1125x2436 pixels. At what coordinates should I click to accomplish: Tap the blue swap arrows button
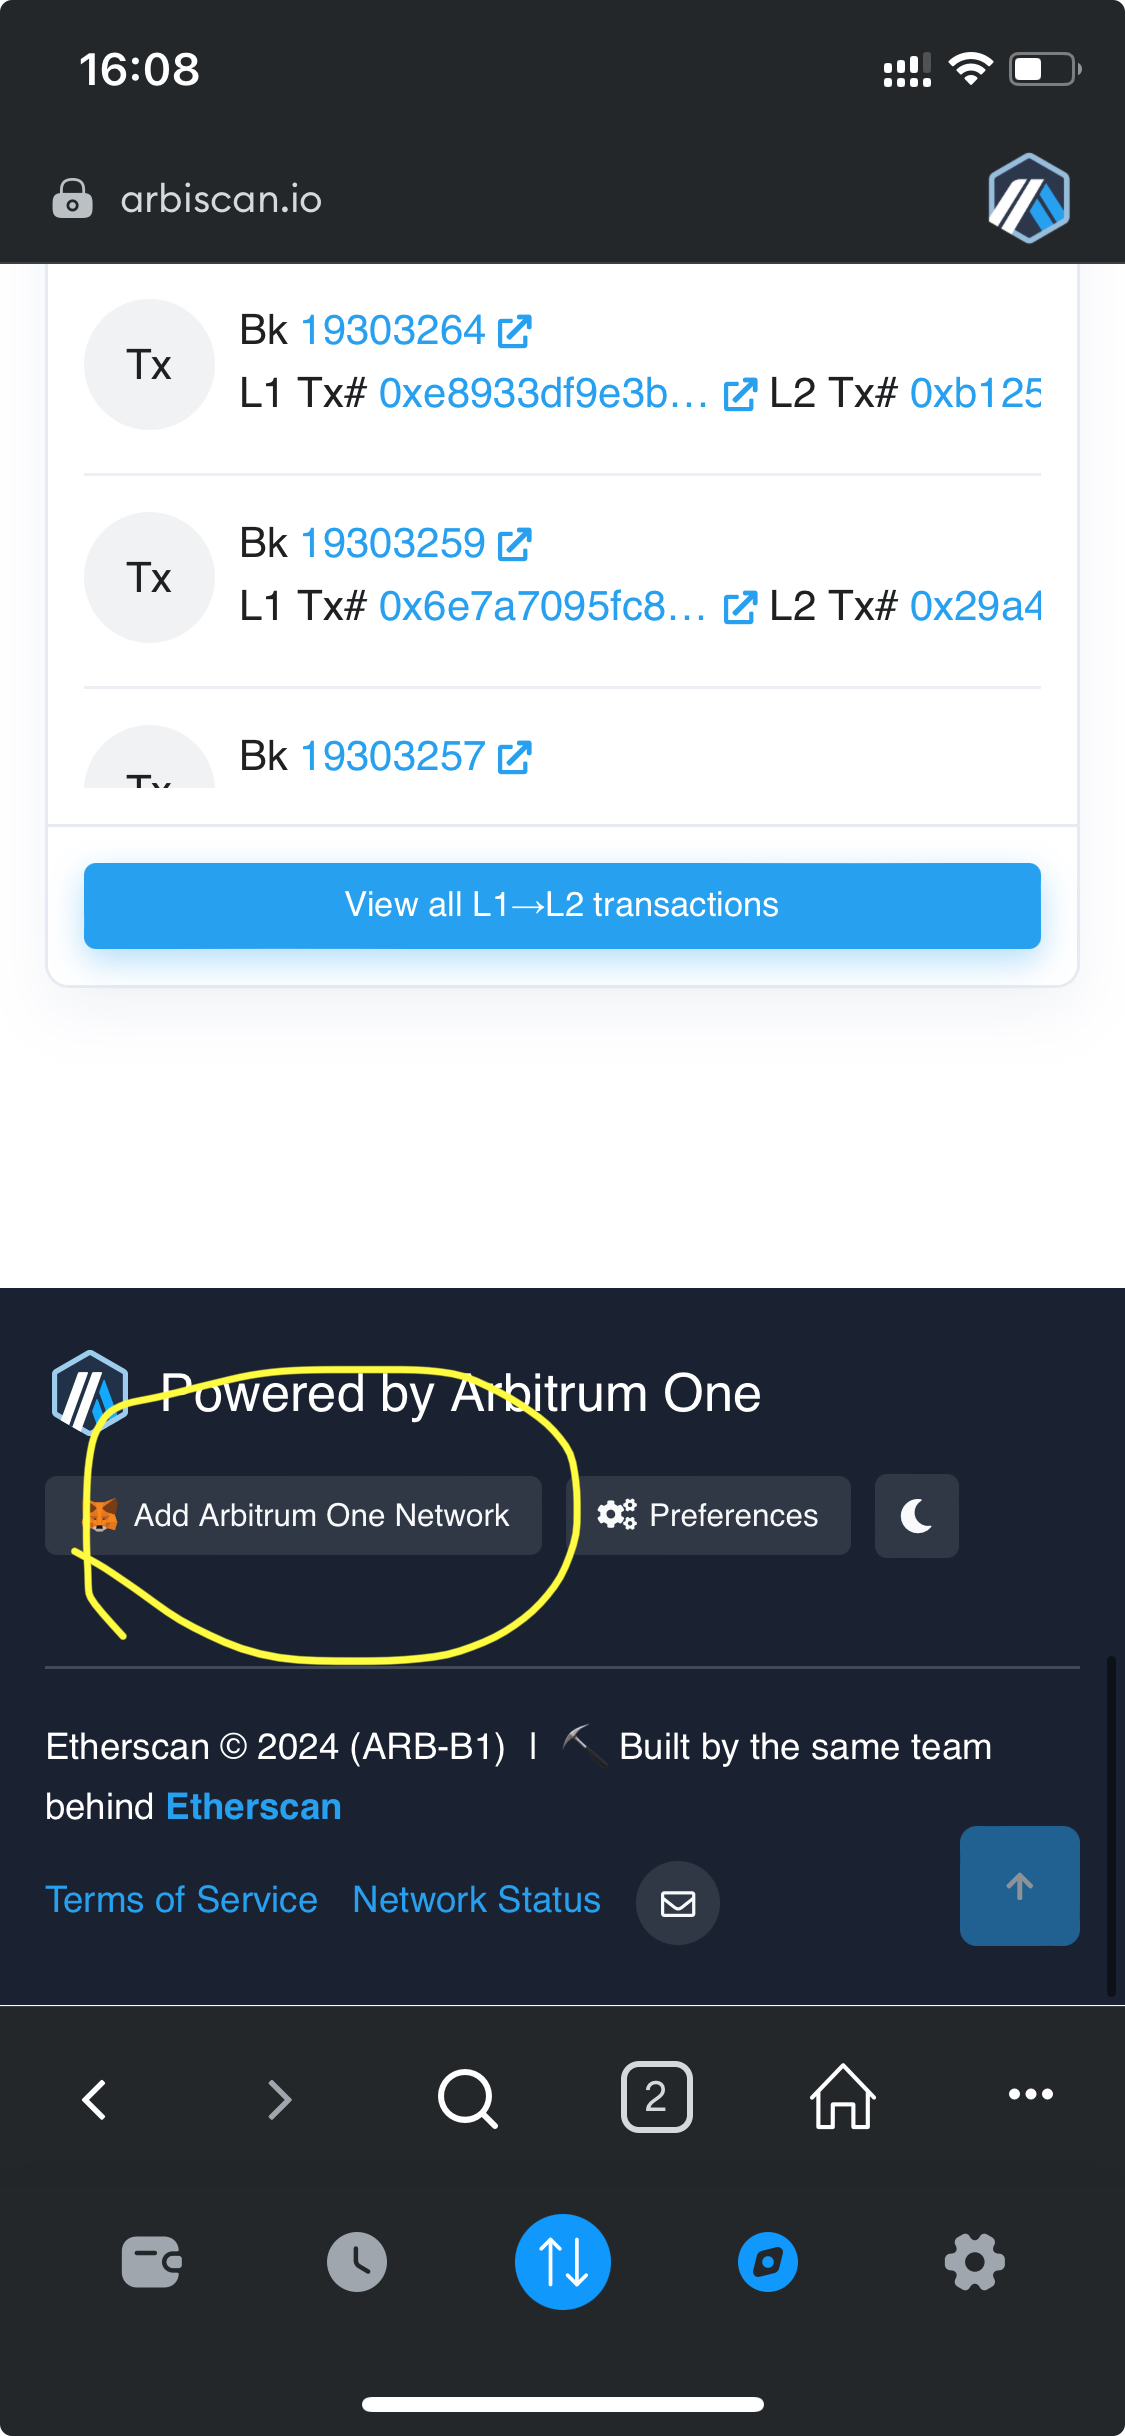pyautogui.click(x=563, y=2262)
